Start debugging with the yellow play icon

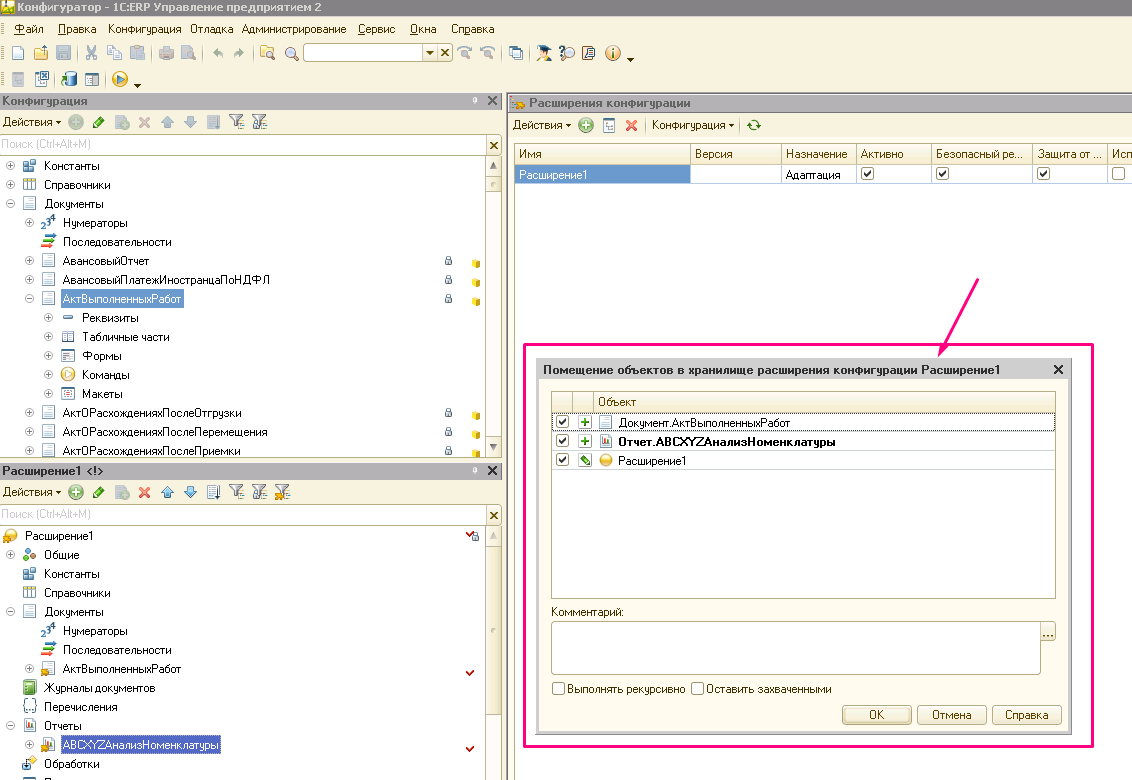pos(121,79)
